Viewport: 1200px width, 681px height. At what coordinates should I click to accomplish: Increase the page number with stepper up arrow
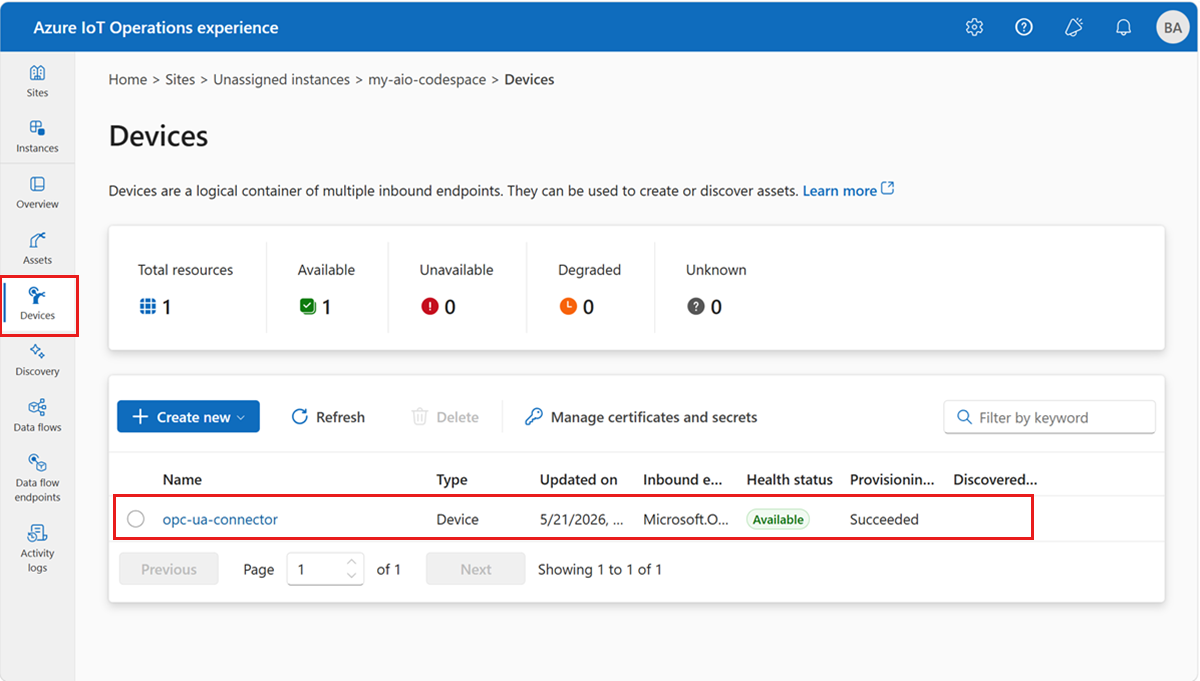[x=351, y=562]
